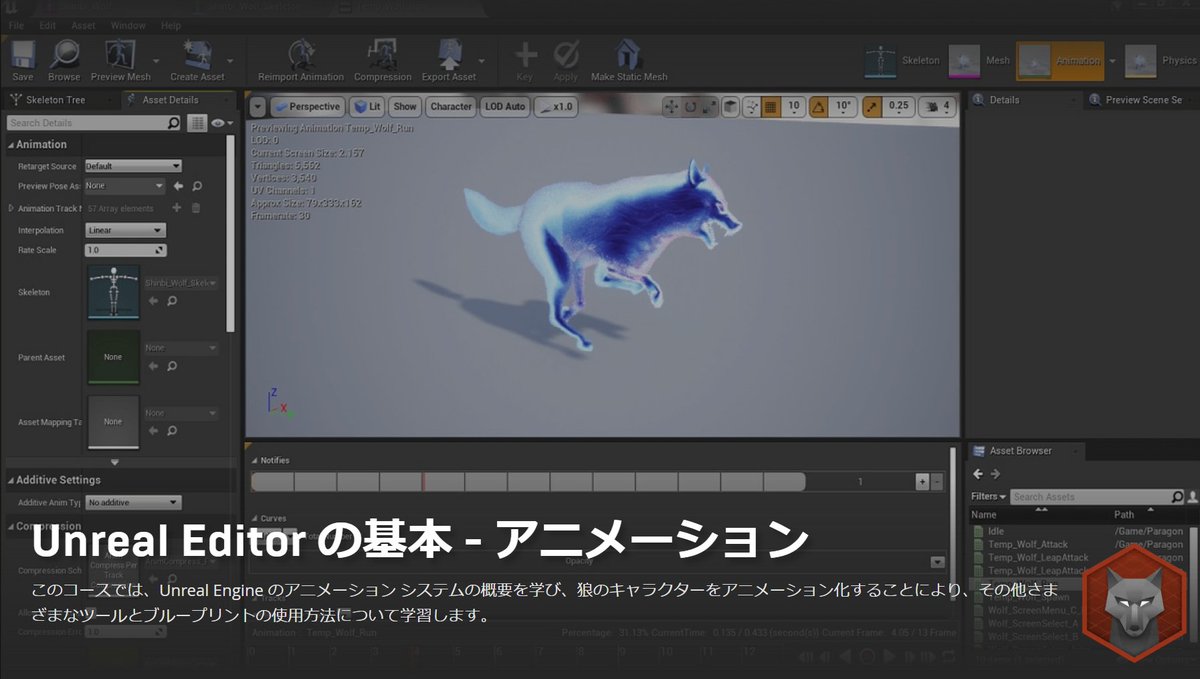Select scale gizmo in viewport

tap(709, 106)
